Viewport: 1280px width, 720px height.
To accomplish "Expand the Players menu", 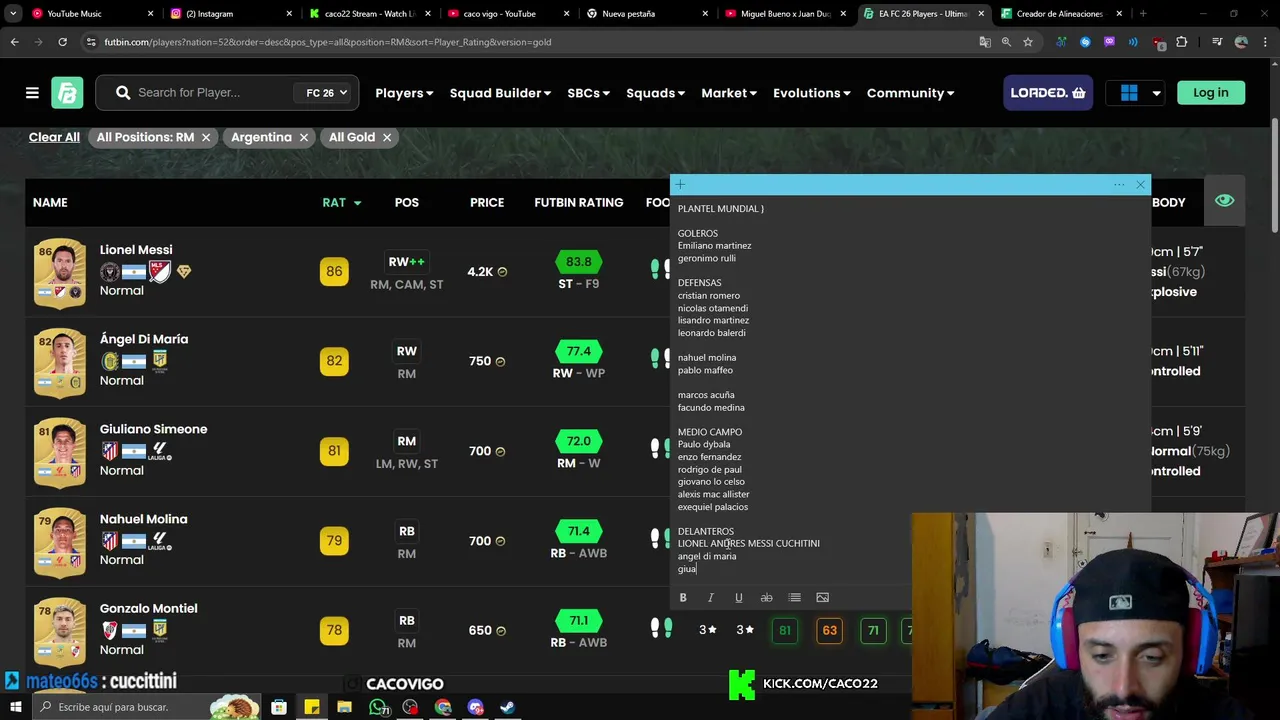I will pyautogui.click(x=404, y=93).
